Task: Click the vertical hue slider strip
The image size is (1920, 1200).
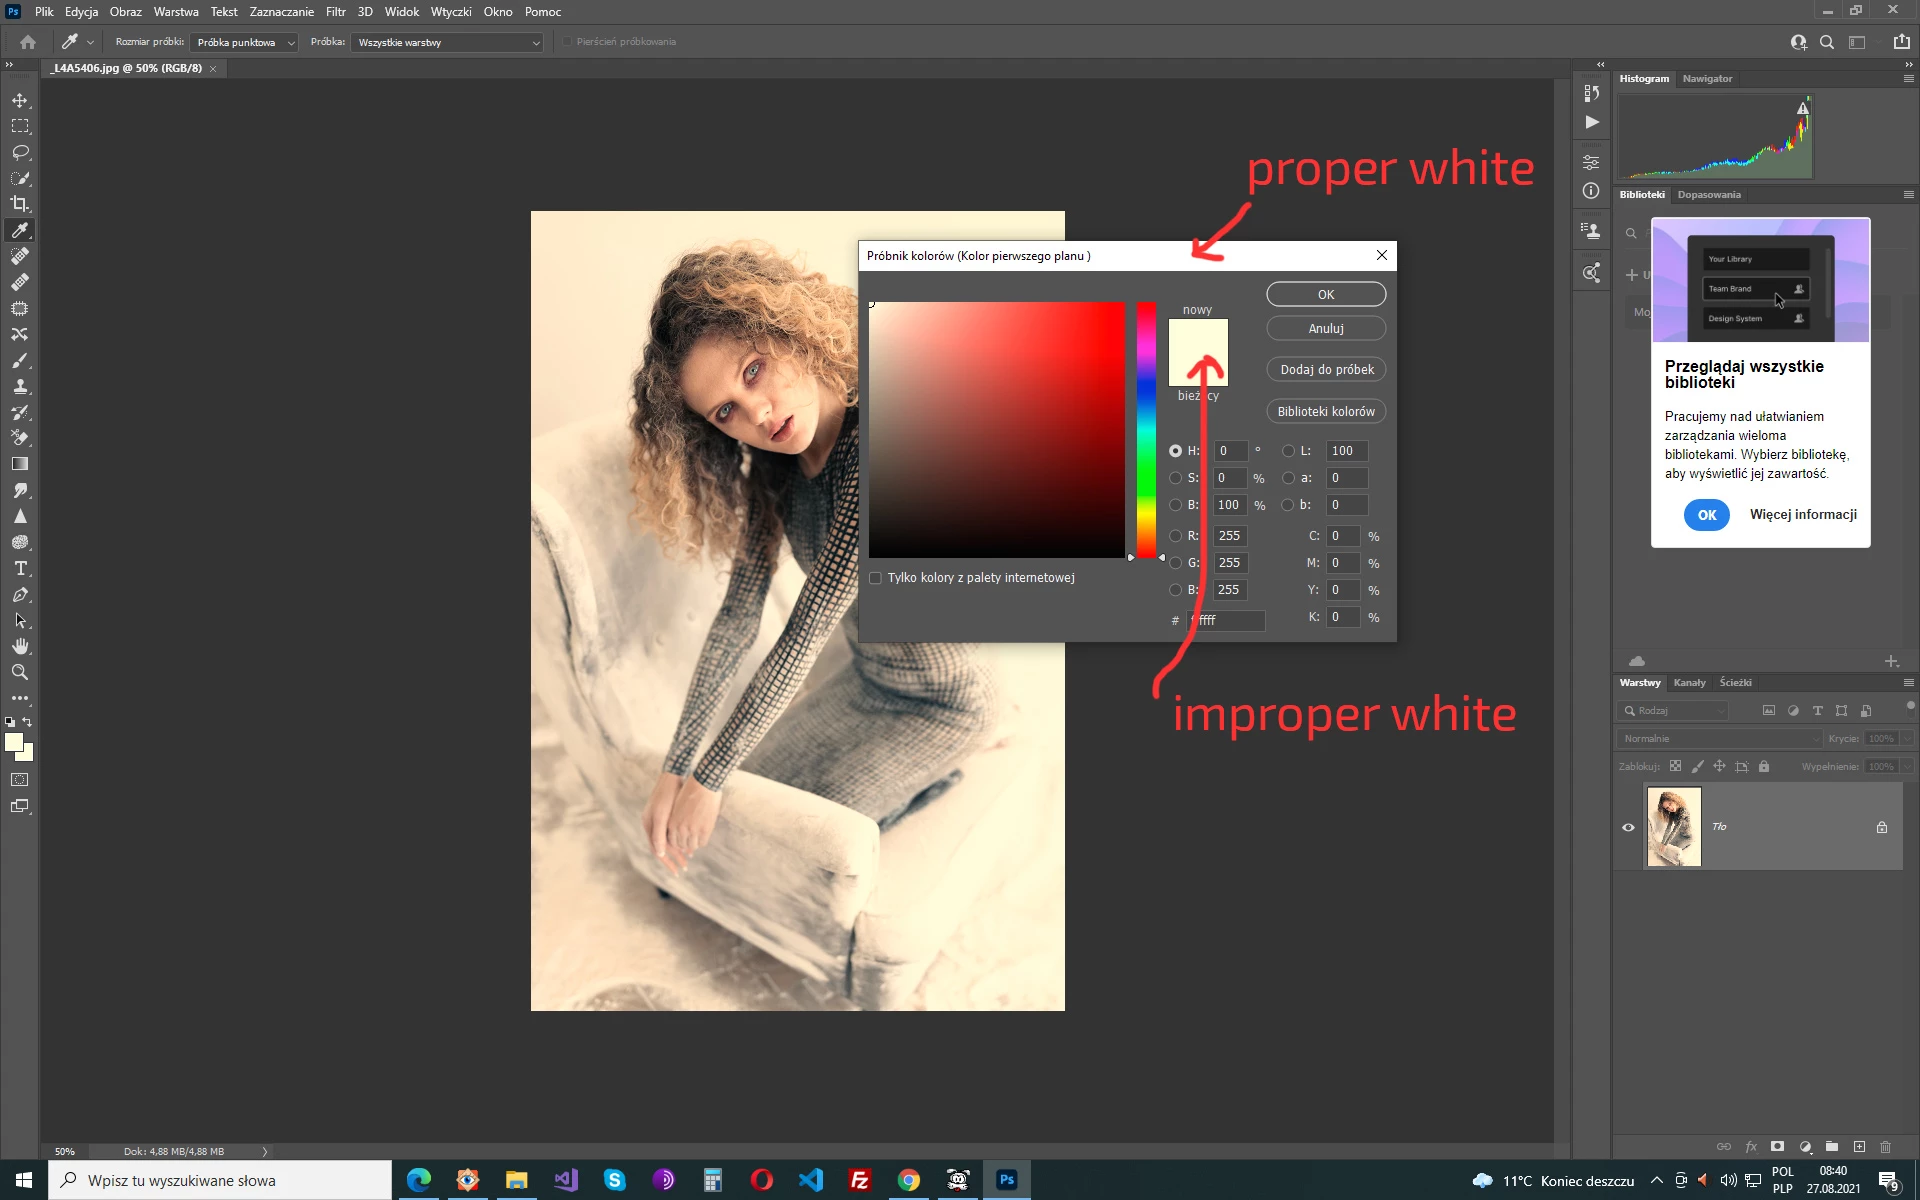Action: [x=1146, y=430]
